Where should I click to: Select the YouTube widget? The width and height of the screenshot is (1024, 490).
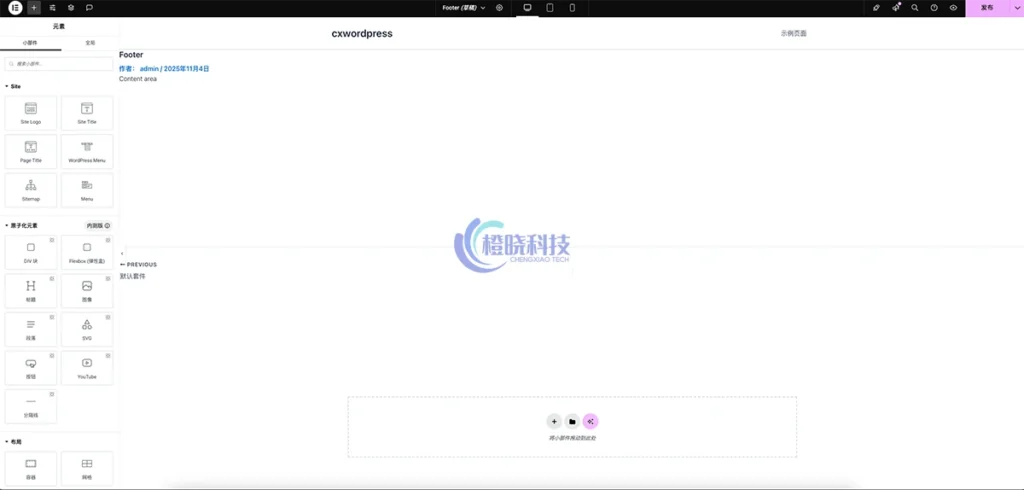(87, 368)
